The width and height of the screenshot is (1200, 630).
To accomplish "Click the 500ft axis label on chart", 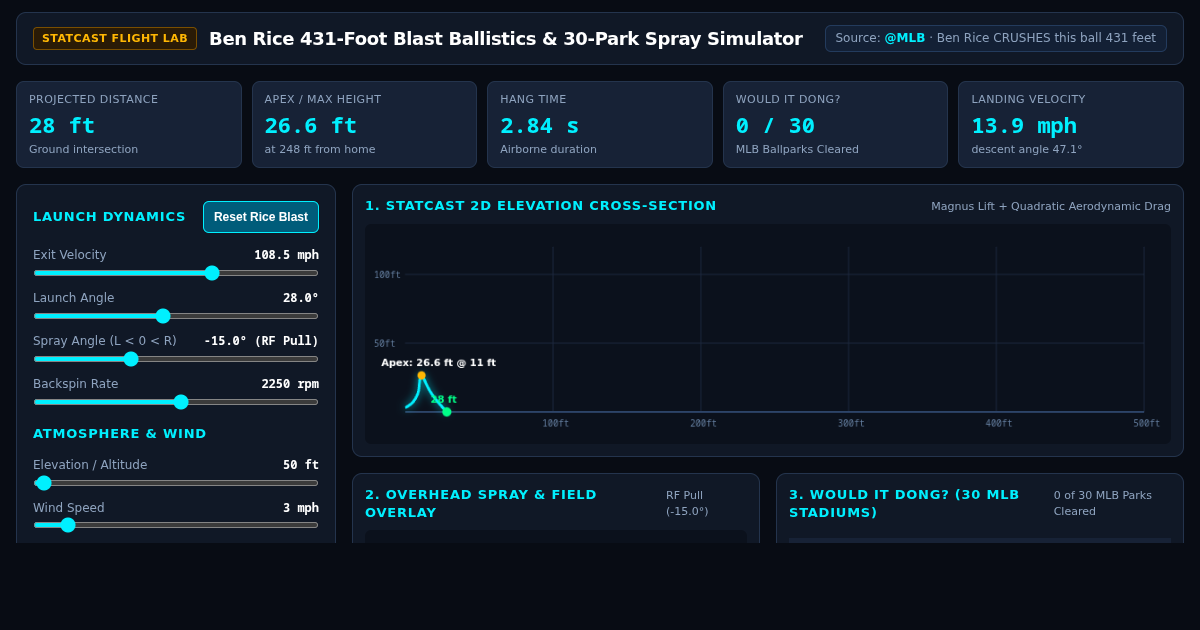I will coord(1147,424).
